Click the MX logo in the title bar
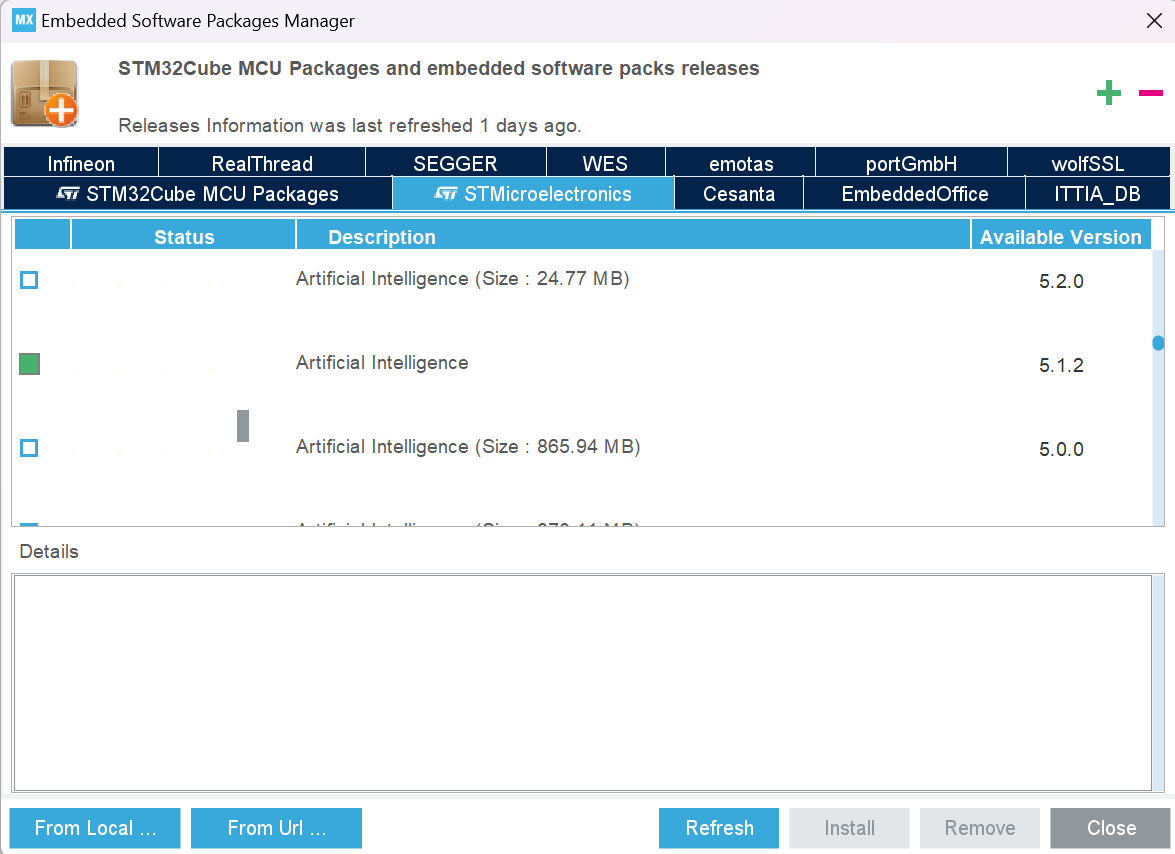Viewport: 1175px width, 854px height. click(22, 19)
